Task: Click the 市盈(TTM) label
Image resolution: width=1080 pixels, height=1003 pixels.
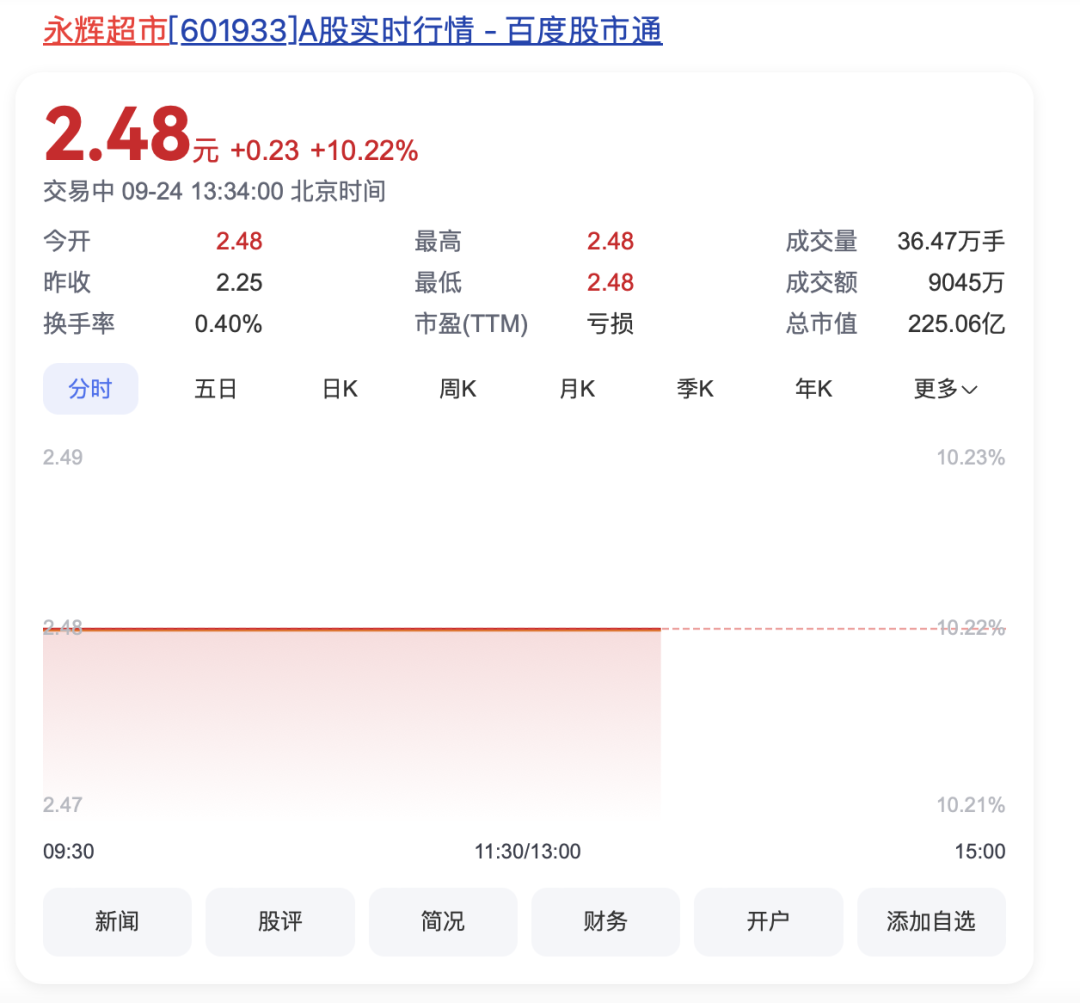Action: pos(471,324)
